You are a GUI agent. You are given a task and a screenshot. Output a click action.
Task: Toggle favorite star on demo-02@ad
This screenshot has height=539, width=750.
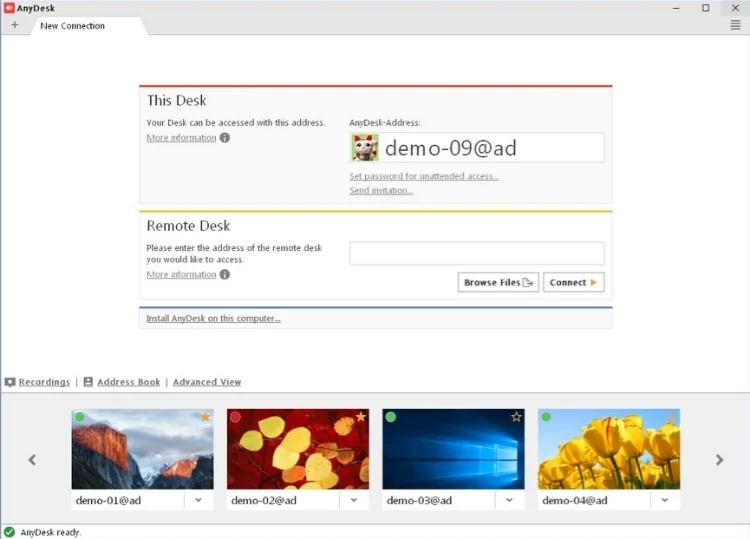(361, 417)
